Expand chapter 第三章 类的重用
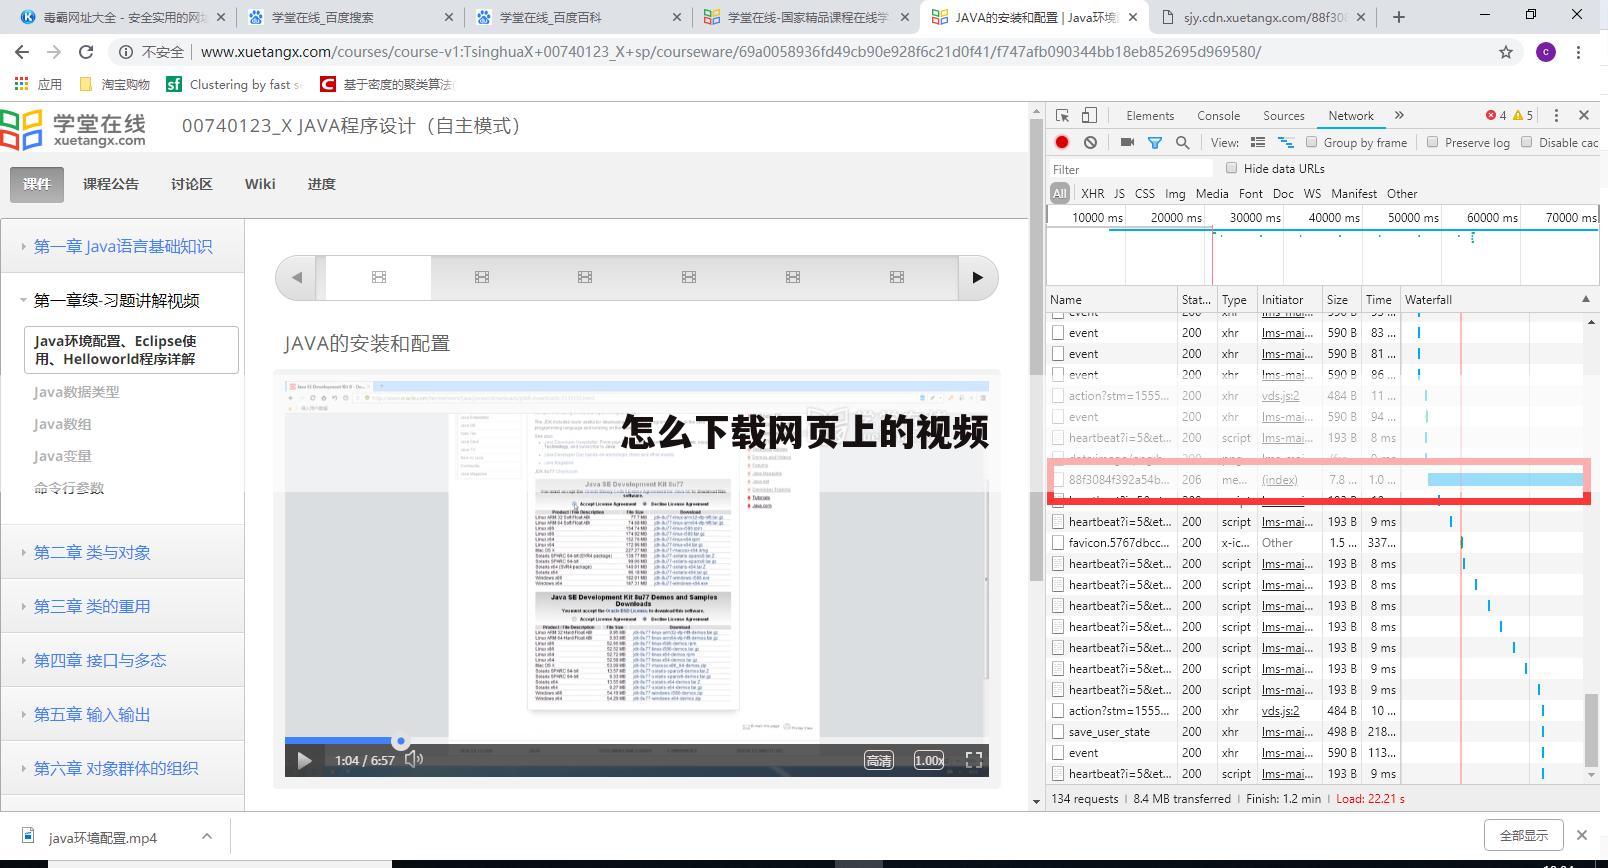The height and width of the screenshot is (868, 1608). coord(92,606)
